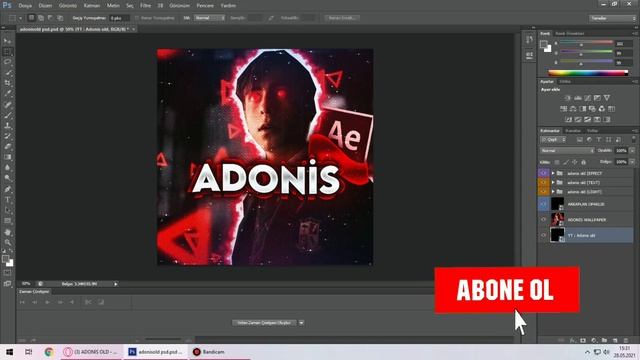
Task: Open the Style Normal dropdown in options bar
Action: point(209,18)
